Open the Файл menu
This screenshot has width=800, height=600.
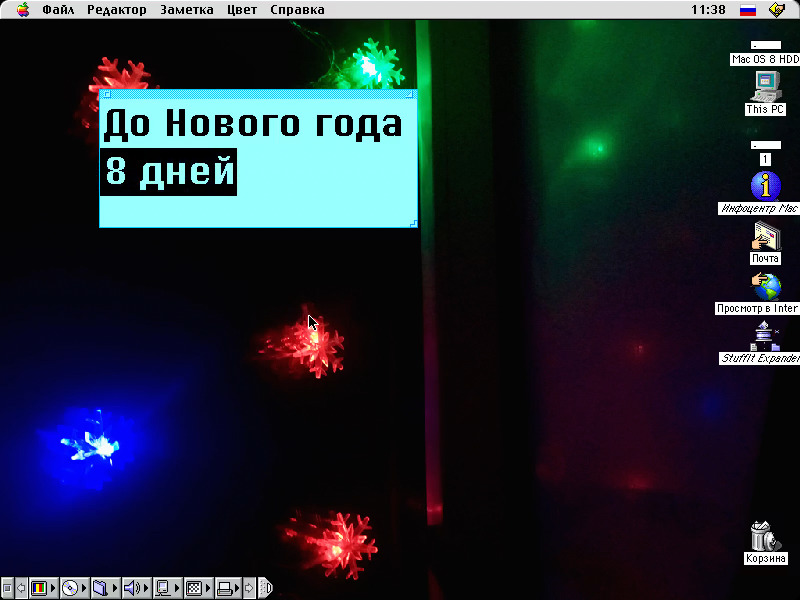coord(58,9)
